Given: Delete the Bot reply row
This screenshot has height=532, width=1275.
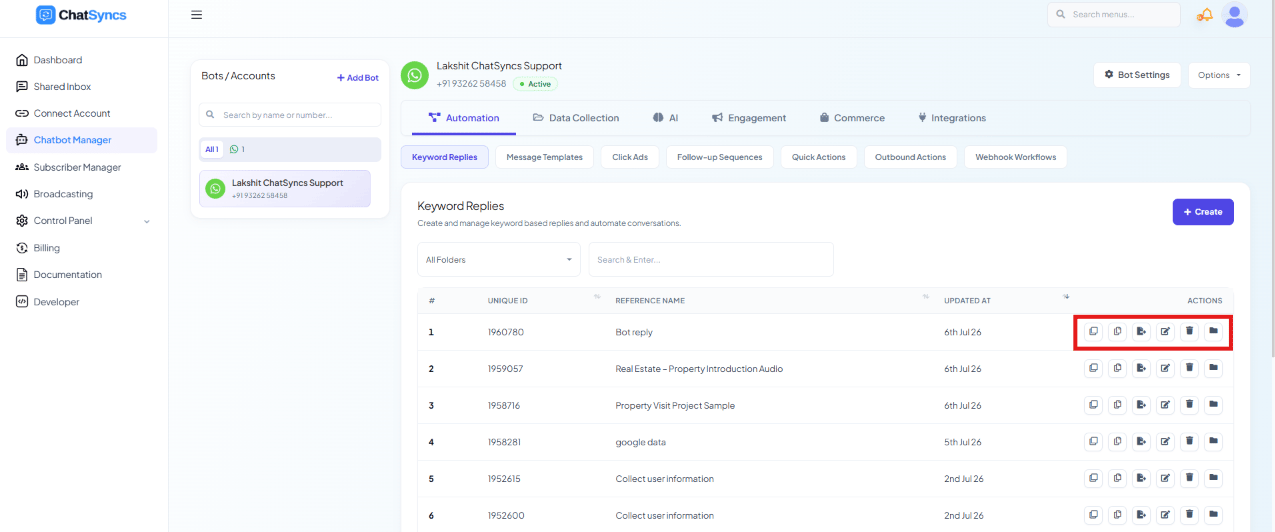Looking at the screenshot, I should pyautogui.click(x=1189, y=331).
